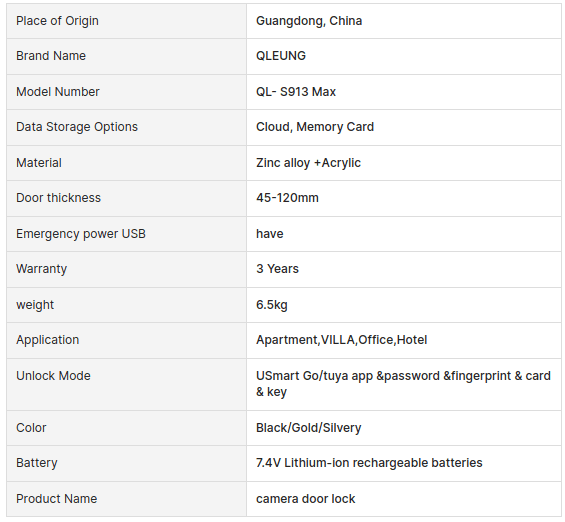
Task: Click the Data Storage Options label
Action: pos(77,127)
